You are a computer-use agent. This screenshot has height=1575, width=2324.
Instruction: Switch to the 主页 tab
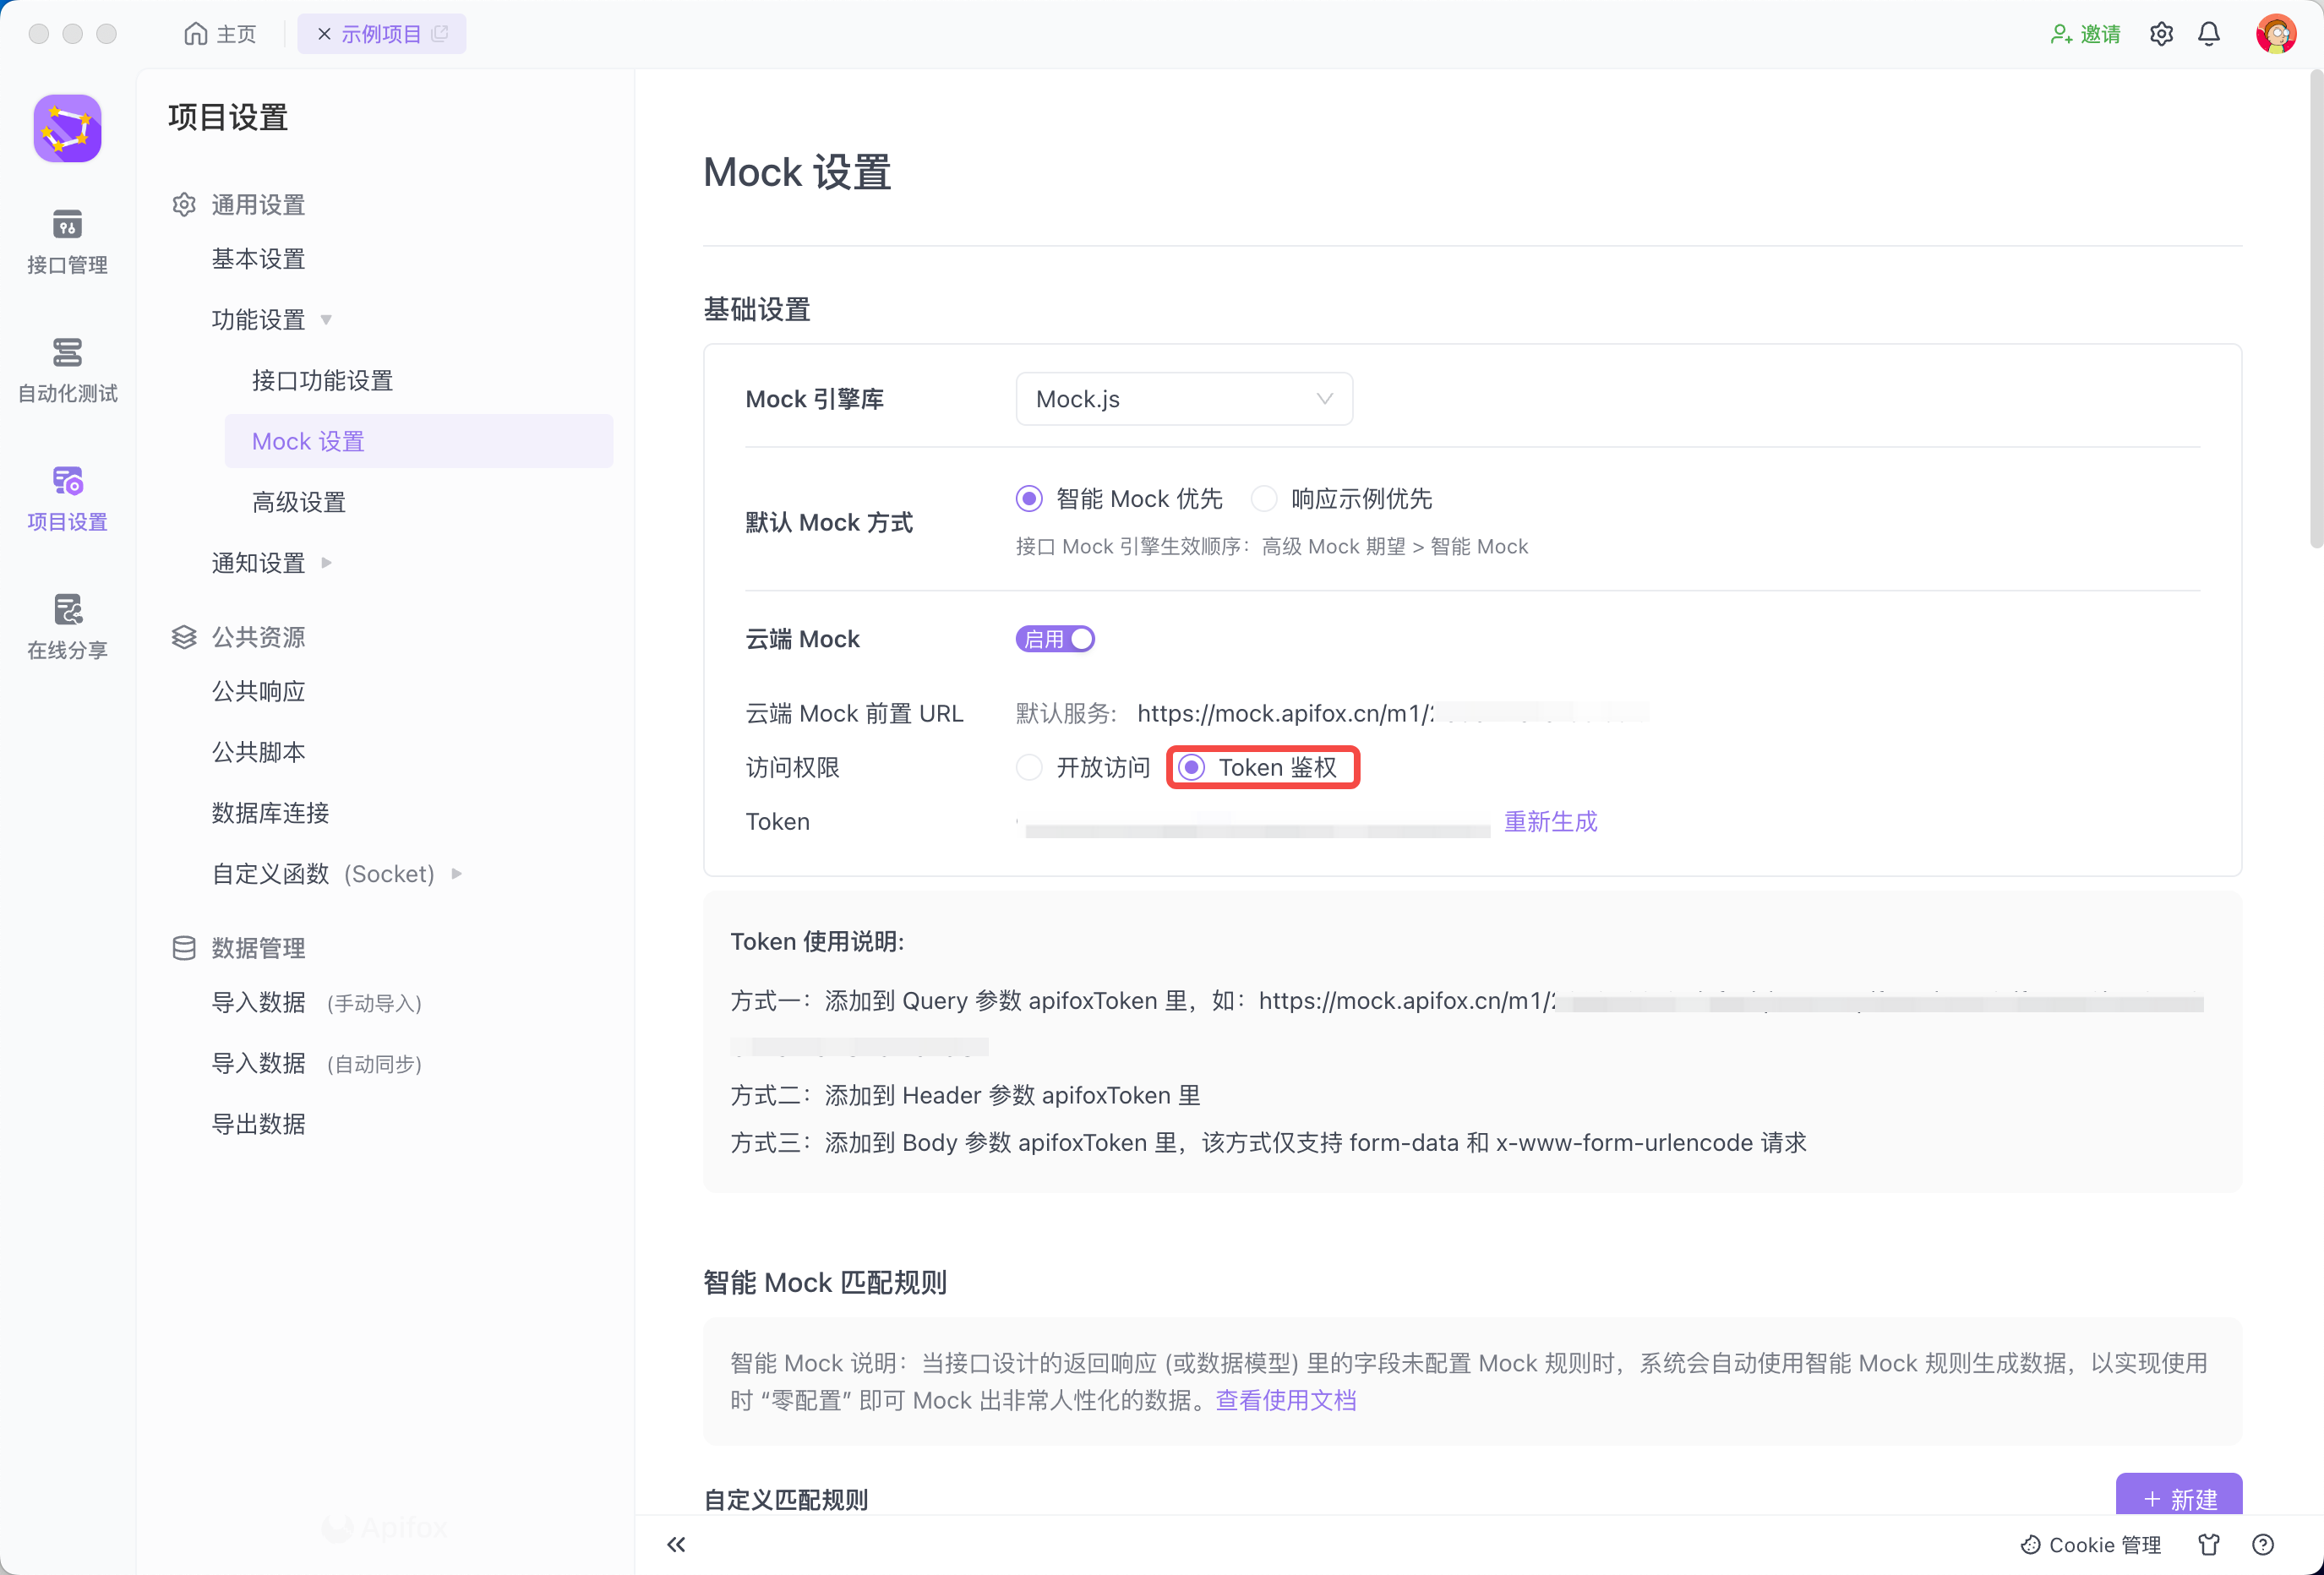point(221,34)
